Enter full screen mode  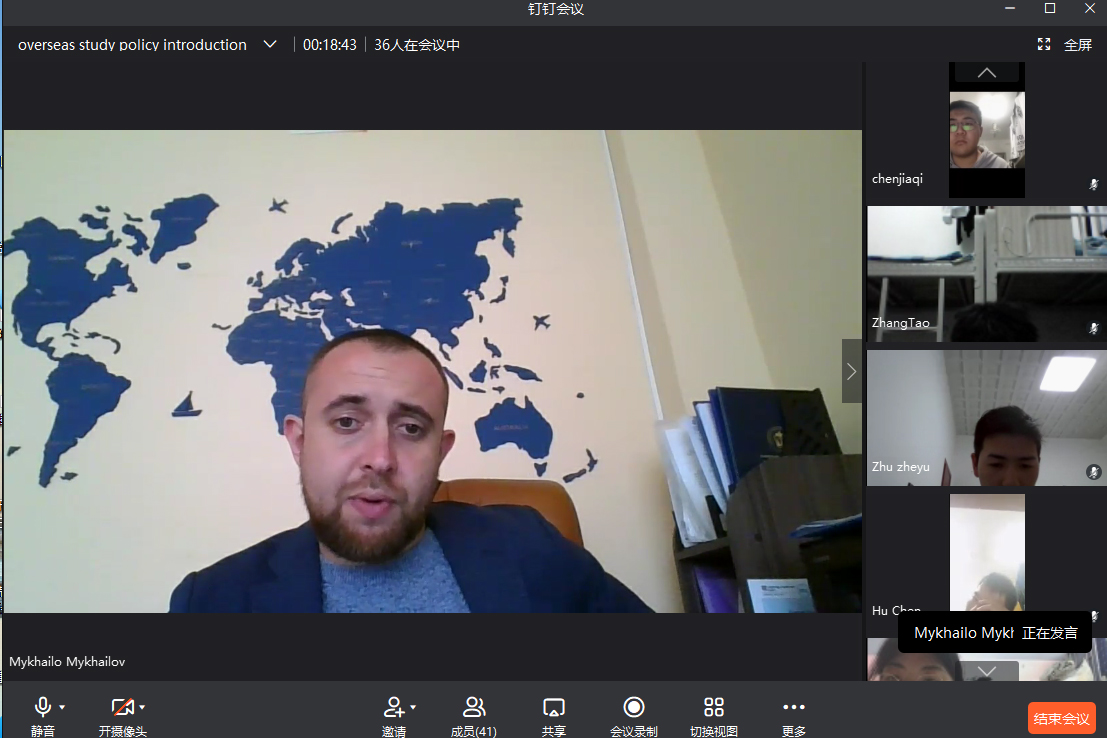click(1066, 45)
